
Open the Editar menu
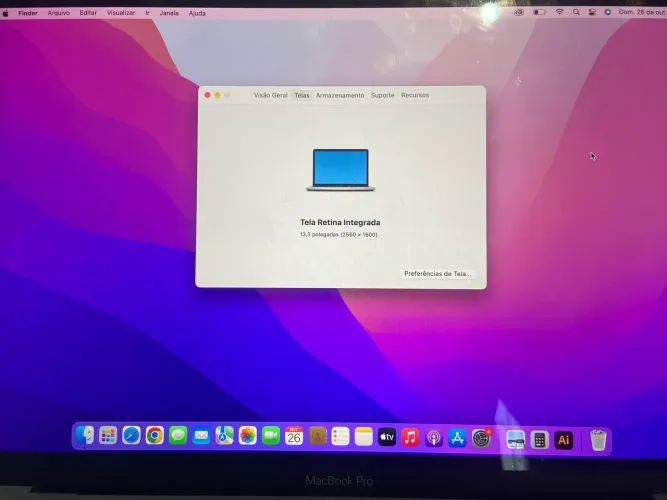[88, 13]
